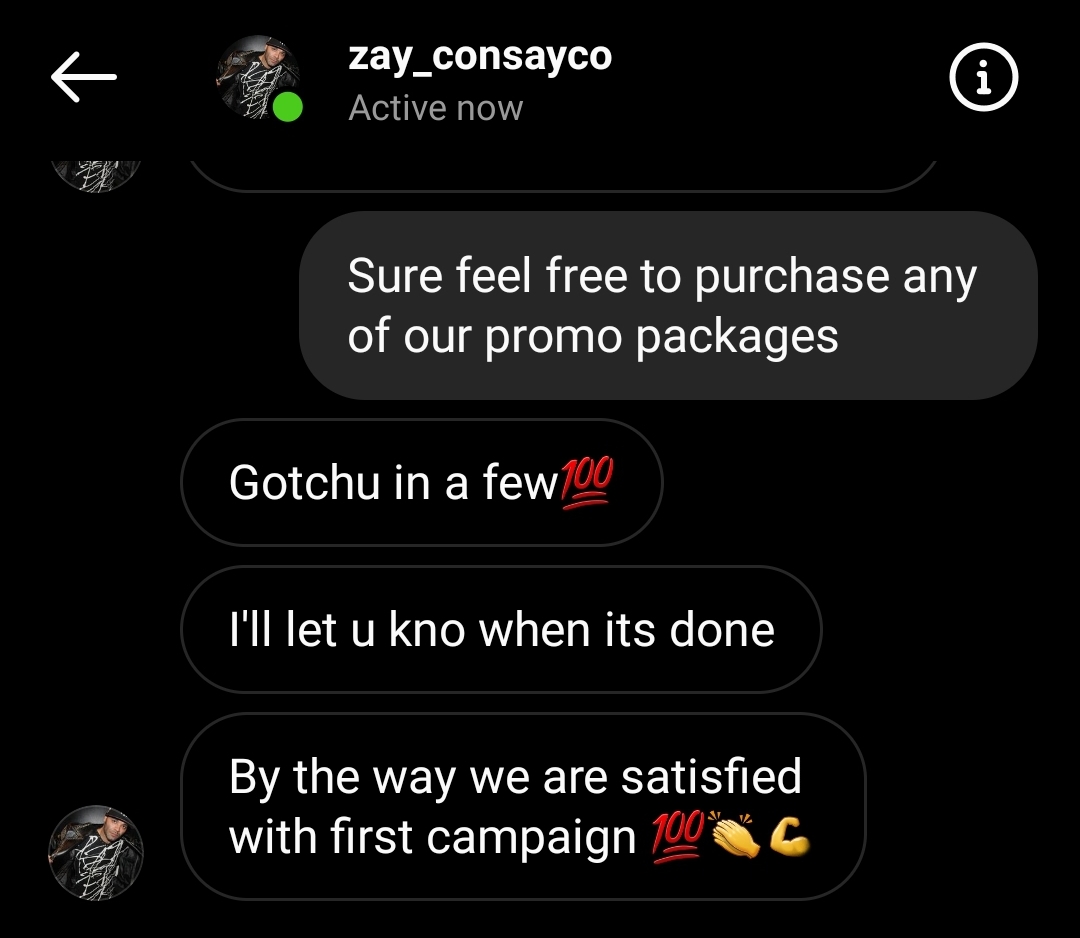
Task: Tap the 100 emoji after 'campaign'
Action: tap(678, 836)
